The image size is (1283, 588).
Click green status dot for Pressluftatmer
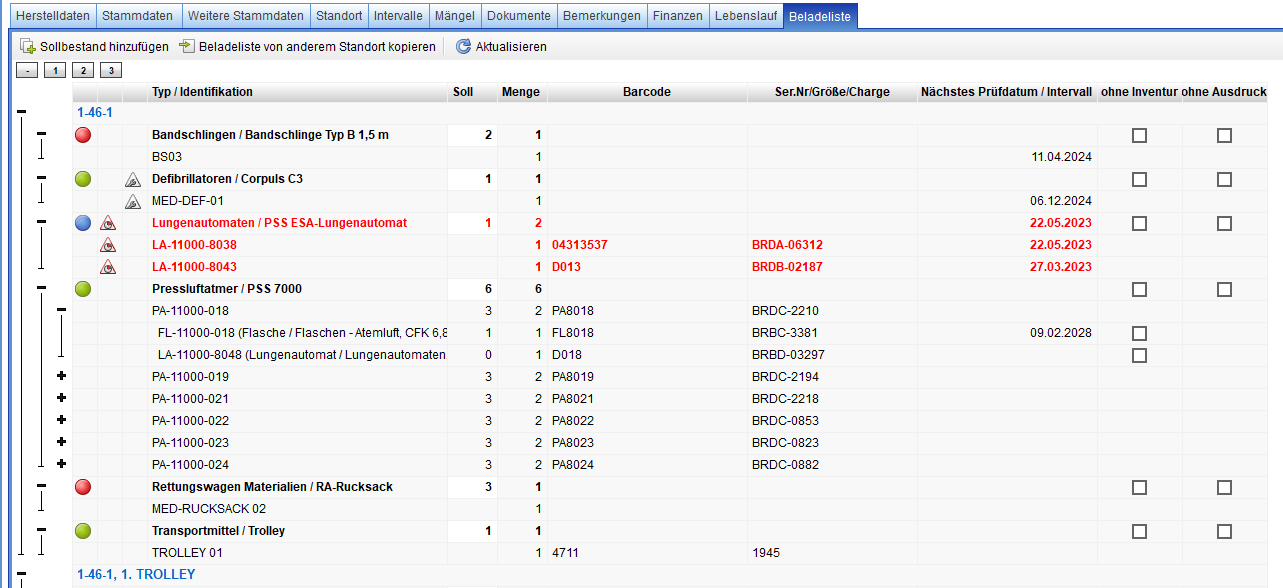(83, 289)
